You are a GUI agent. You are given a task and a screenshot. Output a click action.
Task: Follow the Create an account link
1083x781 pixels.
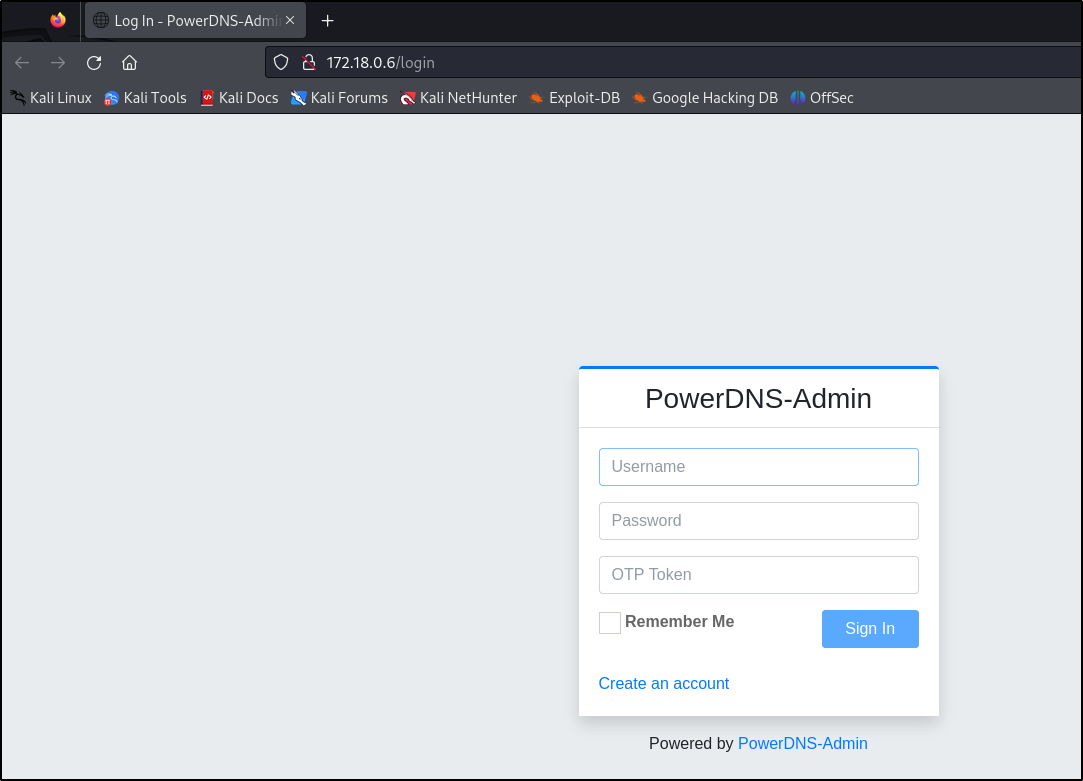pos(663,684)
